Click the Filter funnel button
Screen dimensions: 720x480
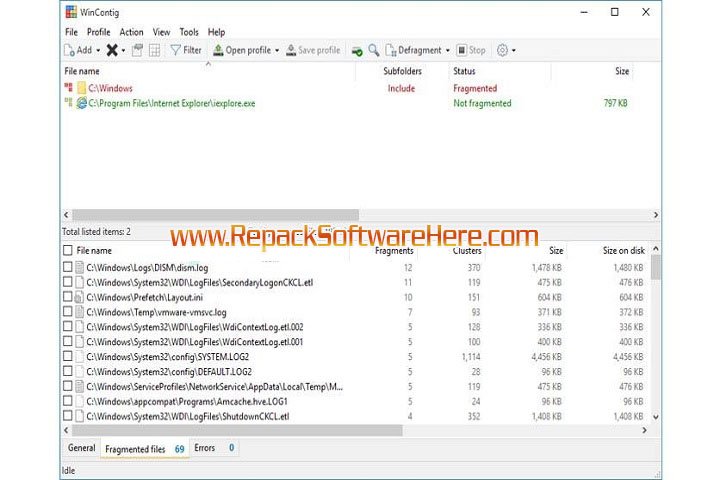(x=186, y=50)
